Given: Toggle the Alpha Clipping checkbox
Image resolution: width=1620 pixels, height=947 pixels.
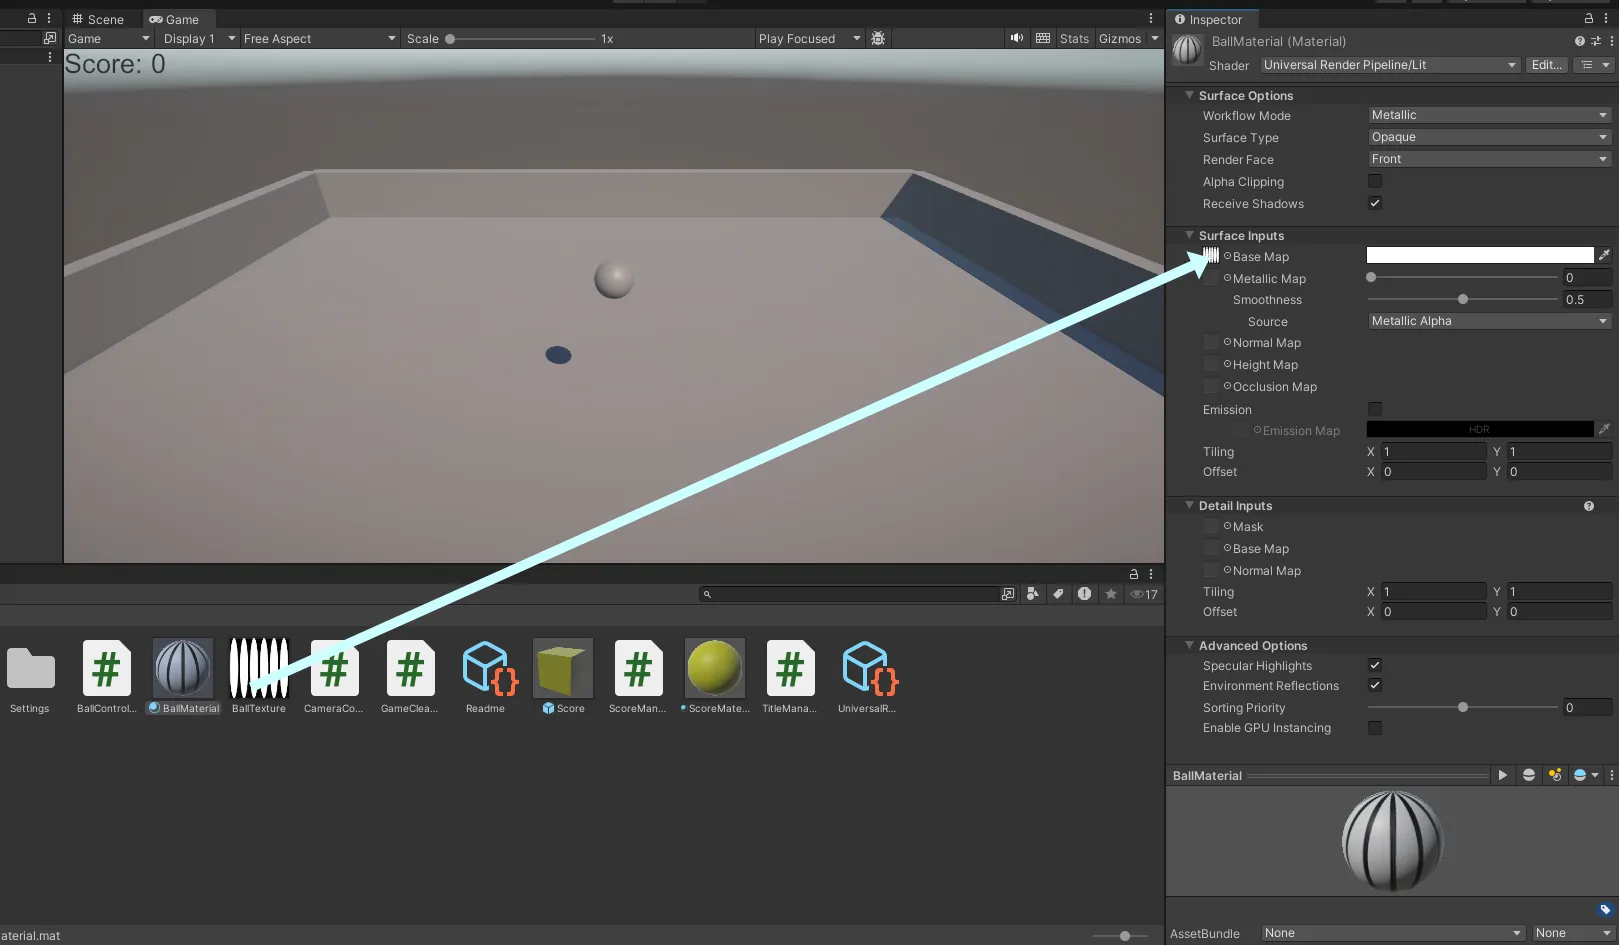Looking at the screenshot, I should point(1375,181).
